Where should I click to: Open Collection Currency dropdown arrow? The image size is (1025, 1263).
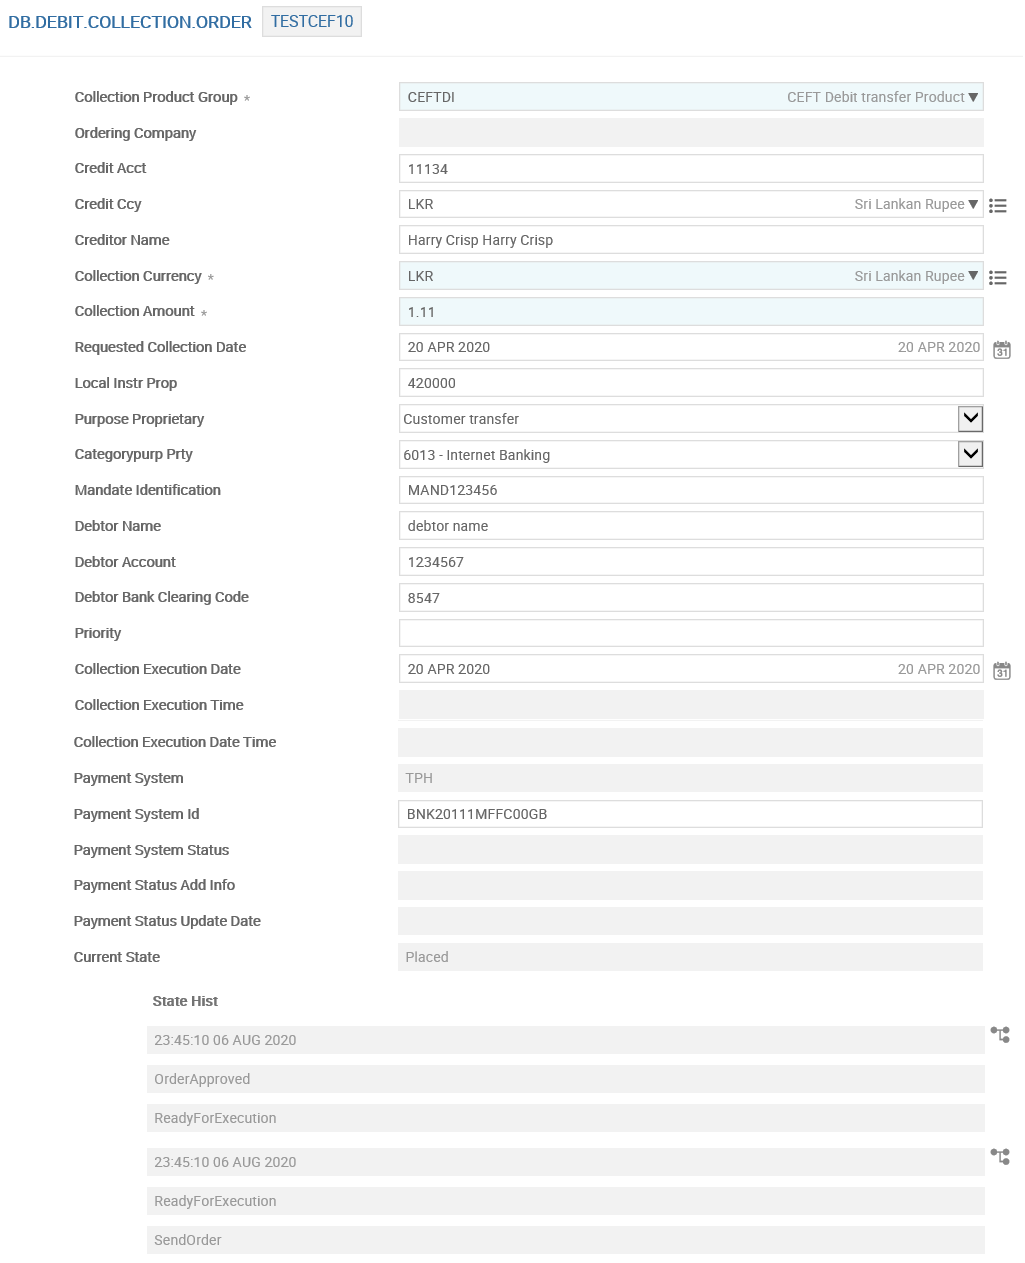[x=973, y=276]
